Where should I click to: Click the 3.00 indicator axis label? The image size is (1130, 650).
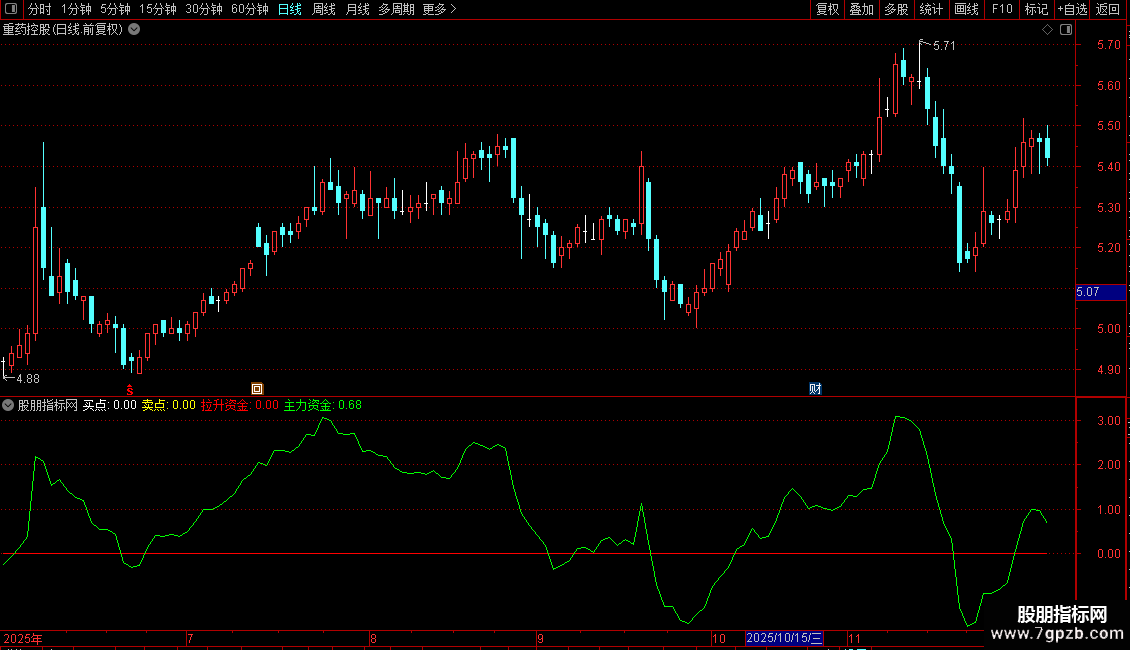1108,421
